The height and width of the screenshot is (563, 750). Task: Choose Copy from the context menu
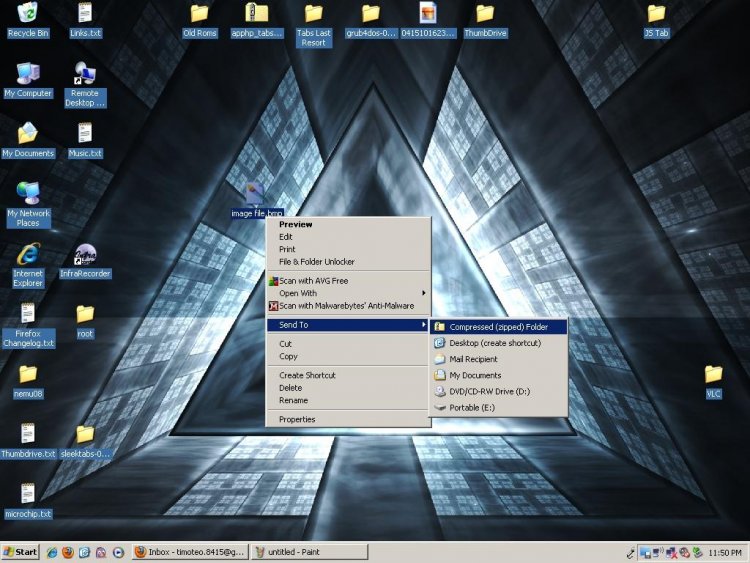(x=348, y=356)
